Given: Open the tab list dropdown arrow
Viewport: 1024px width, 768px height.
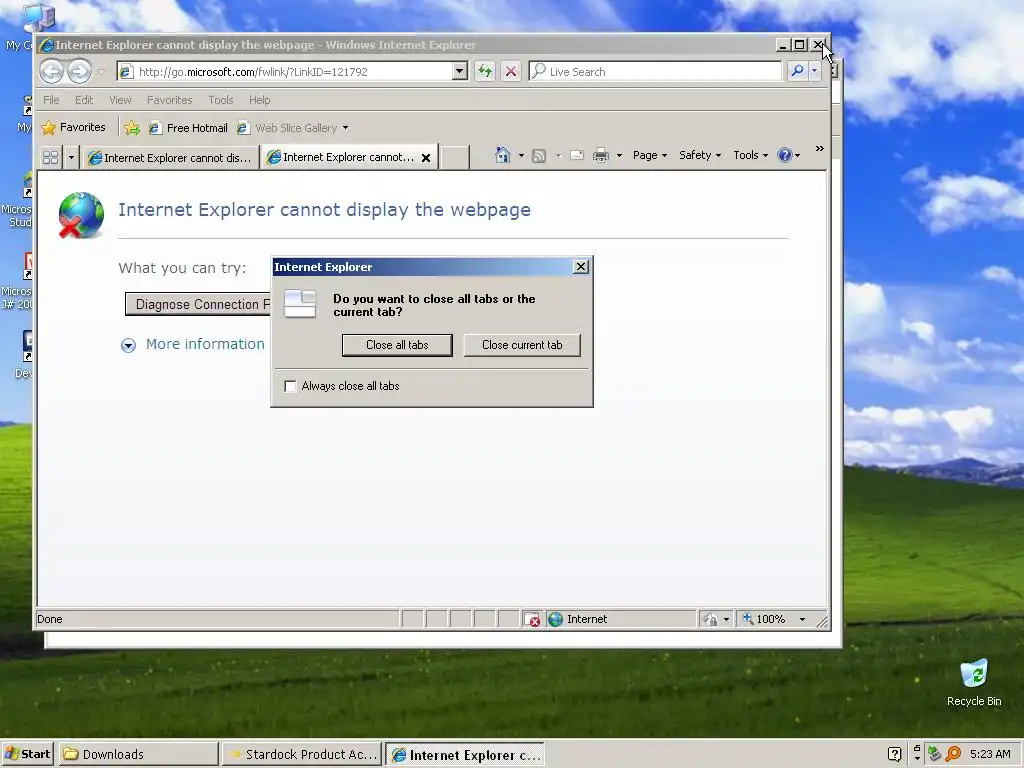Looking at the screenshot, I should point(71,157).
